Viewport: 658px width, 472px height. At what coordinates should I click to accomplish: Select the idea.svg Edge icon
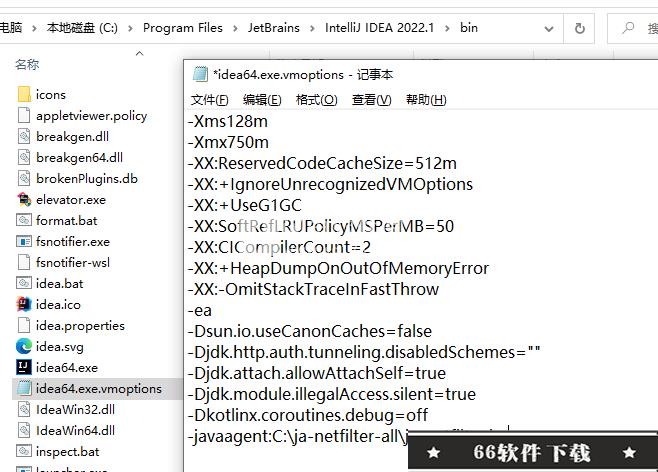24,347
